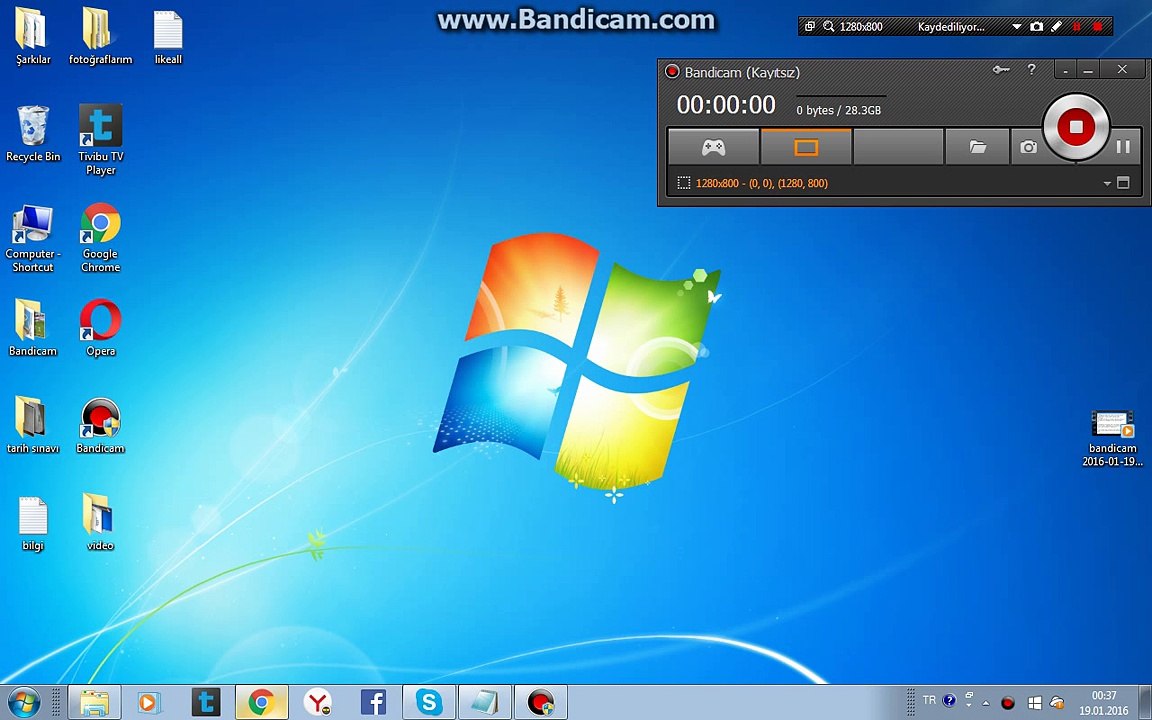Switch to Bandicam on the taskbar
Image resolution: width=1152 pixels, height=720 pixels.
[x=541, y=702]
